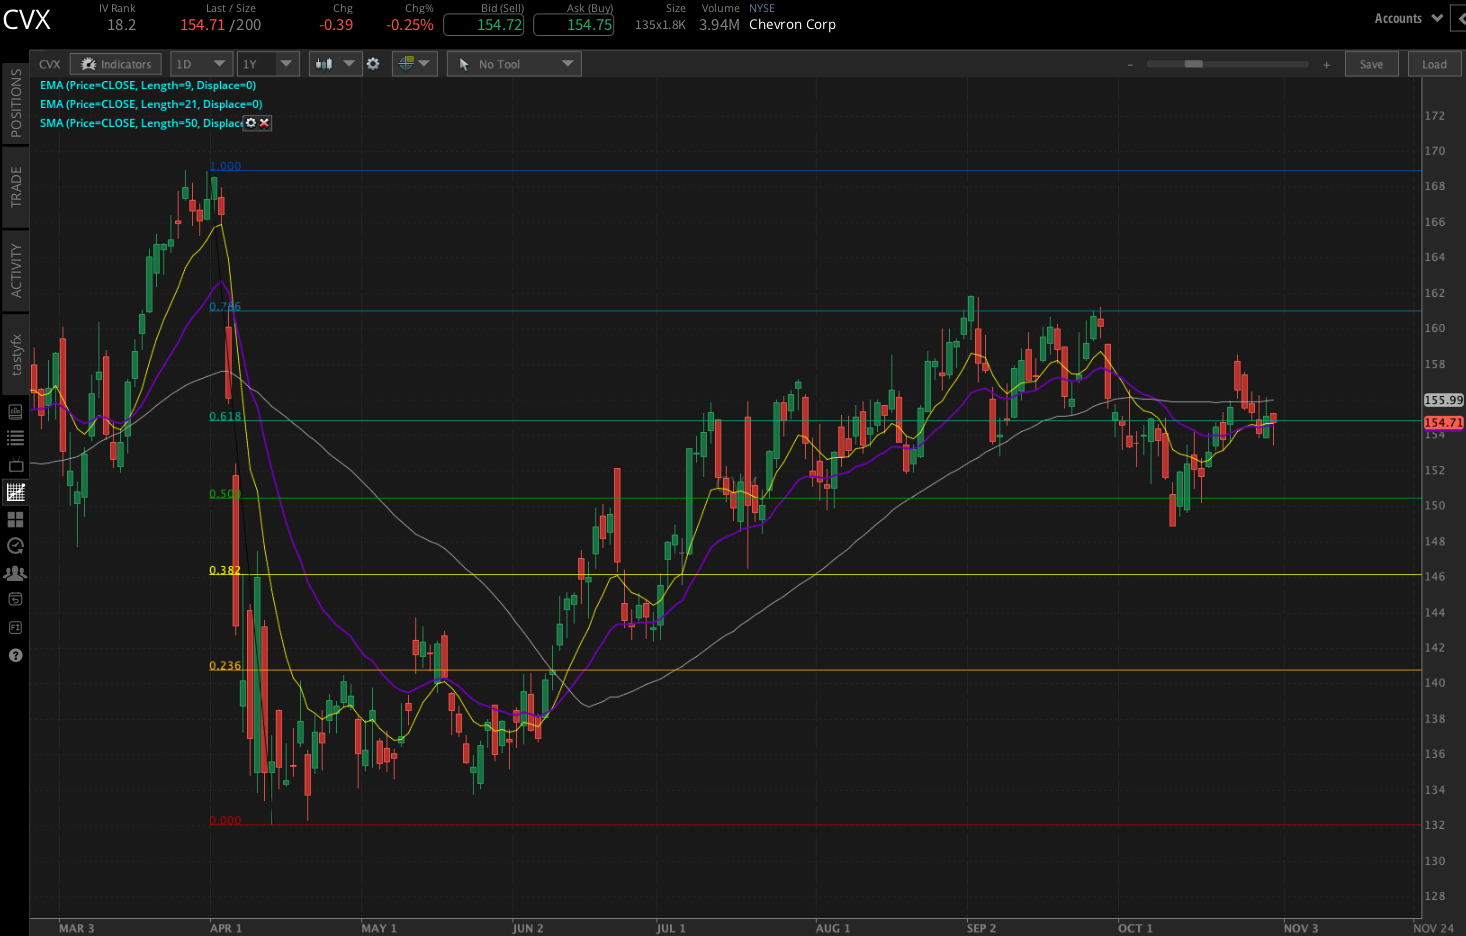This screenshot has height=936, width=1466.
Task: Click the chart zoom slider handle
Action: pyautogui.click(x=1193, y=64)
